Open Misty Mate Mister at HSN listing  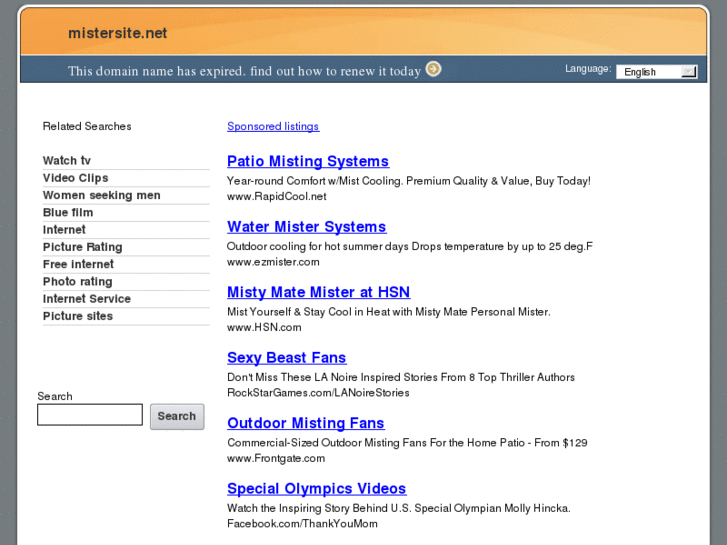coord(319,292)
